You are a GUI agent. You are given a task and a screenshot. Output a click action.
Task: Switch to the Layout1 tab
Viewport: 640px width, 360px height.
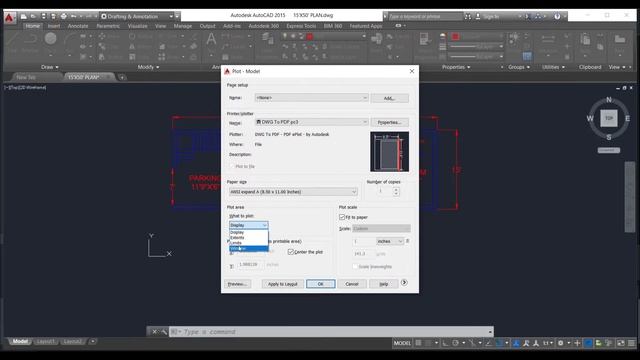coord(45,342)
